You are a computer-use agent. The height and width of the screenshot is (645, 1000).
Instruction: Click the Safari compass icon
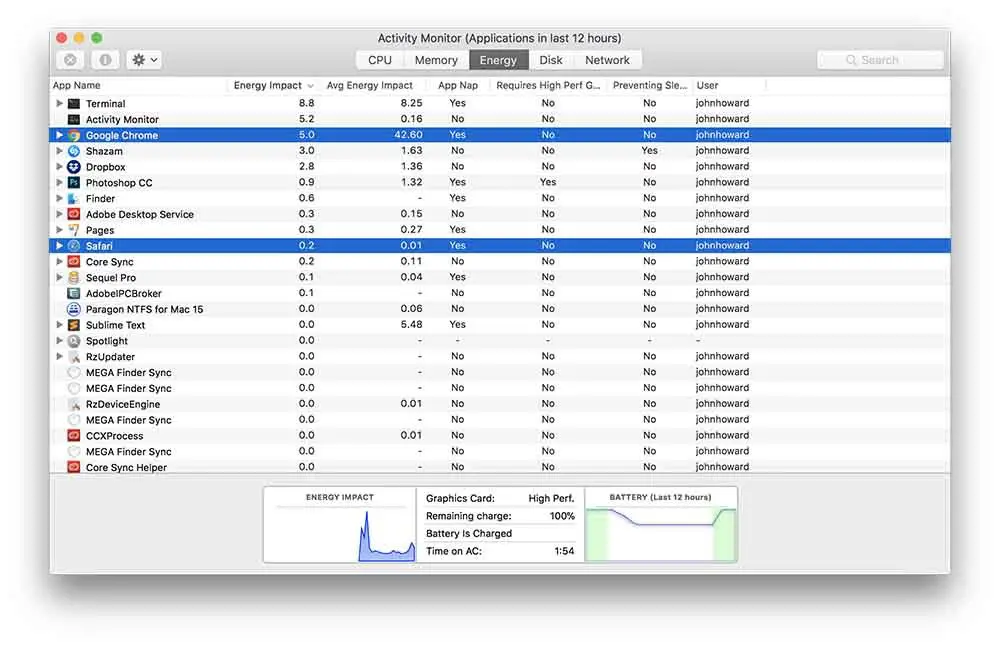coord(74,246)
